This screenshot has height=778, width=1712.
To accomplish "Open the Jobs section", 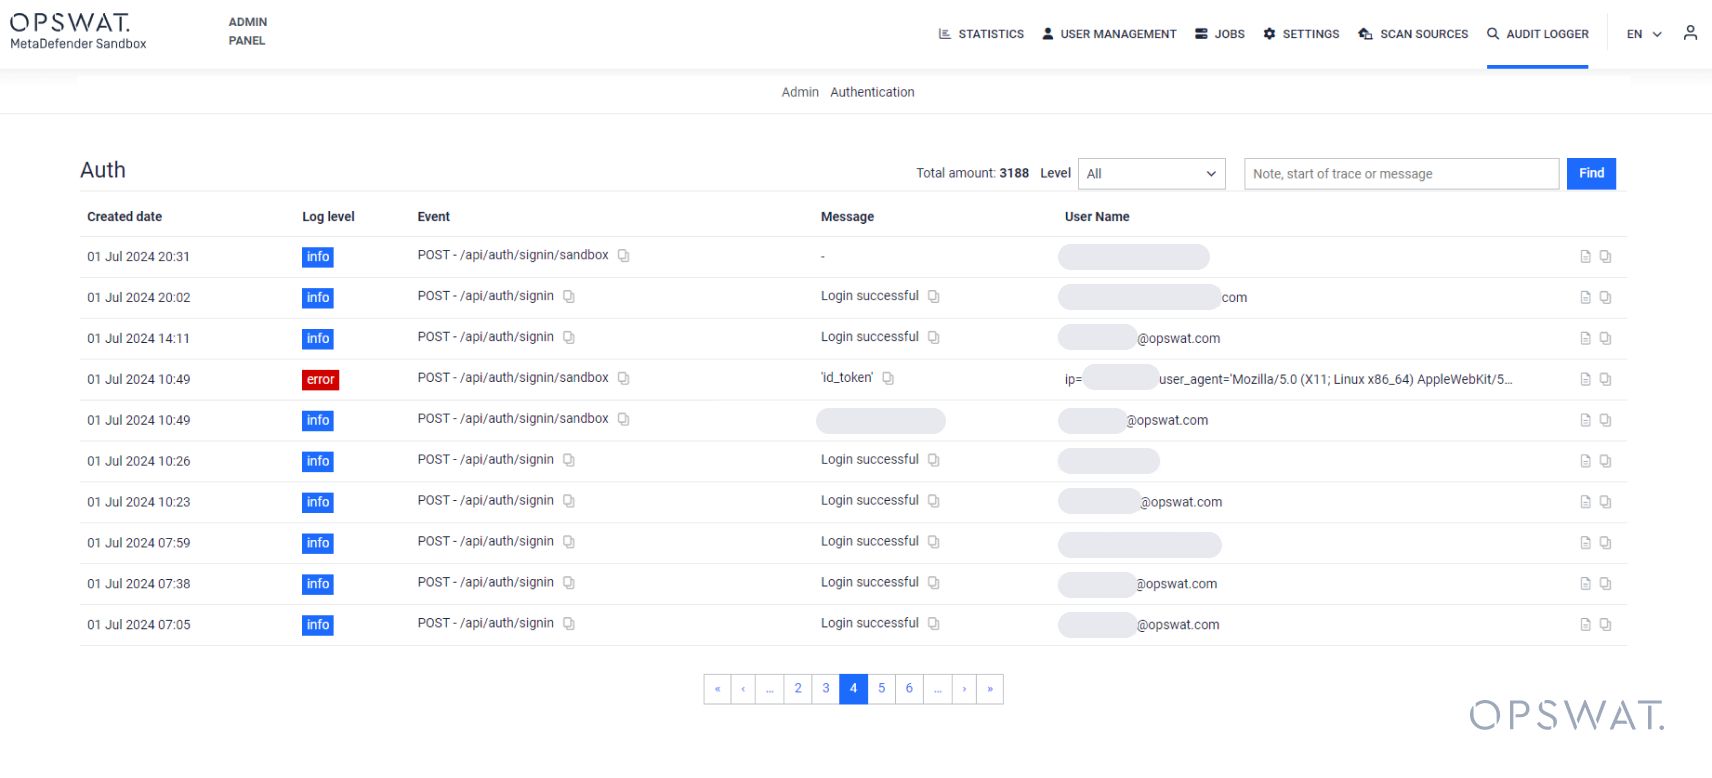I will (1220, 34).
